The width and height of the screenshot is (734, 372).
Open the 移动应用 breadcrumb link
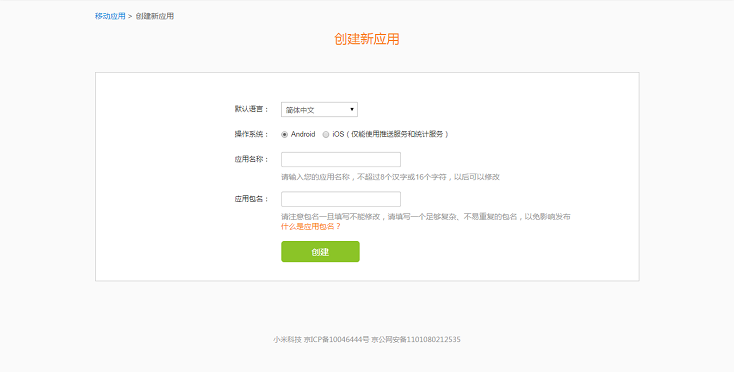(x=110, y=16)
